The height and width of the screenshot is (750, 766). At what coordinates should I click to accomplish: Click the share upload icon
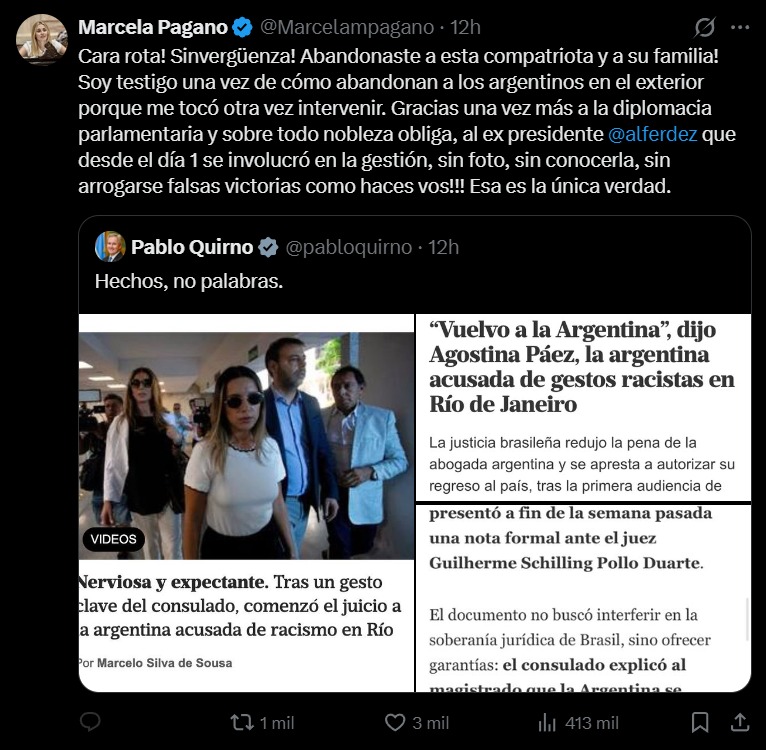tap(740, 722)
